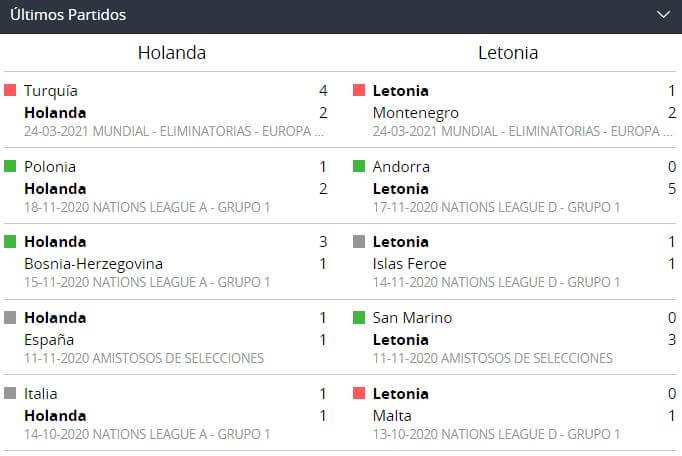Click gray draw indicator for Letonia vs Islas Feroe
Screen dimensions: 682x456
359,242
